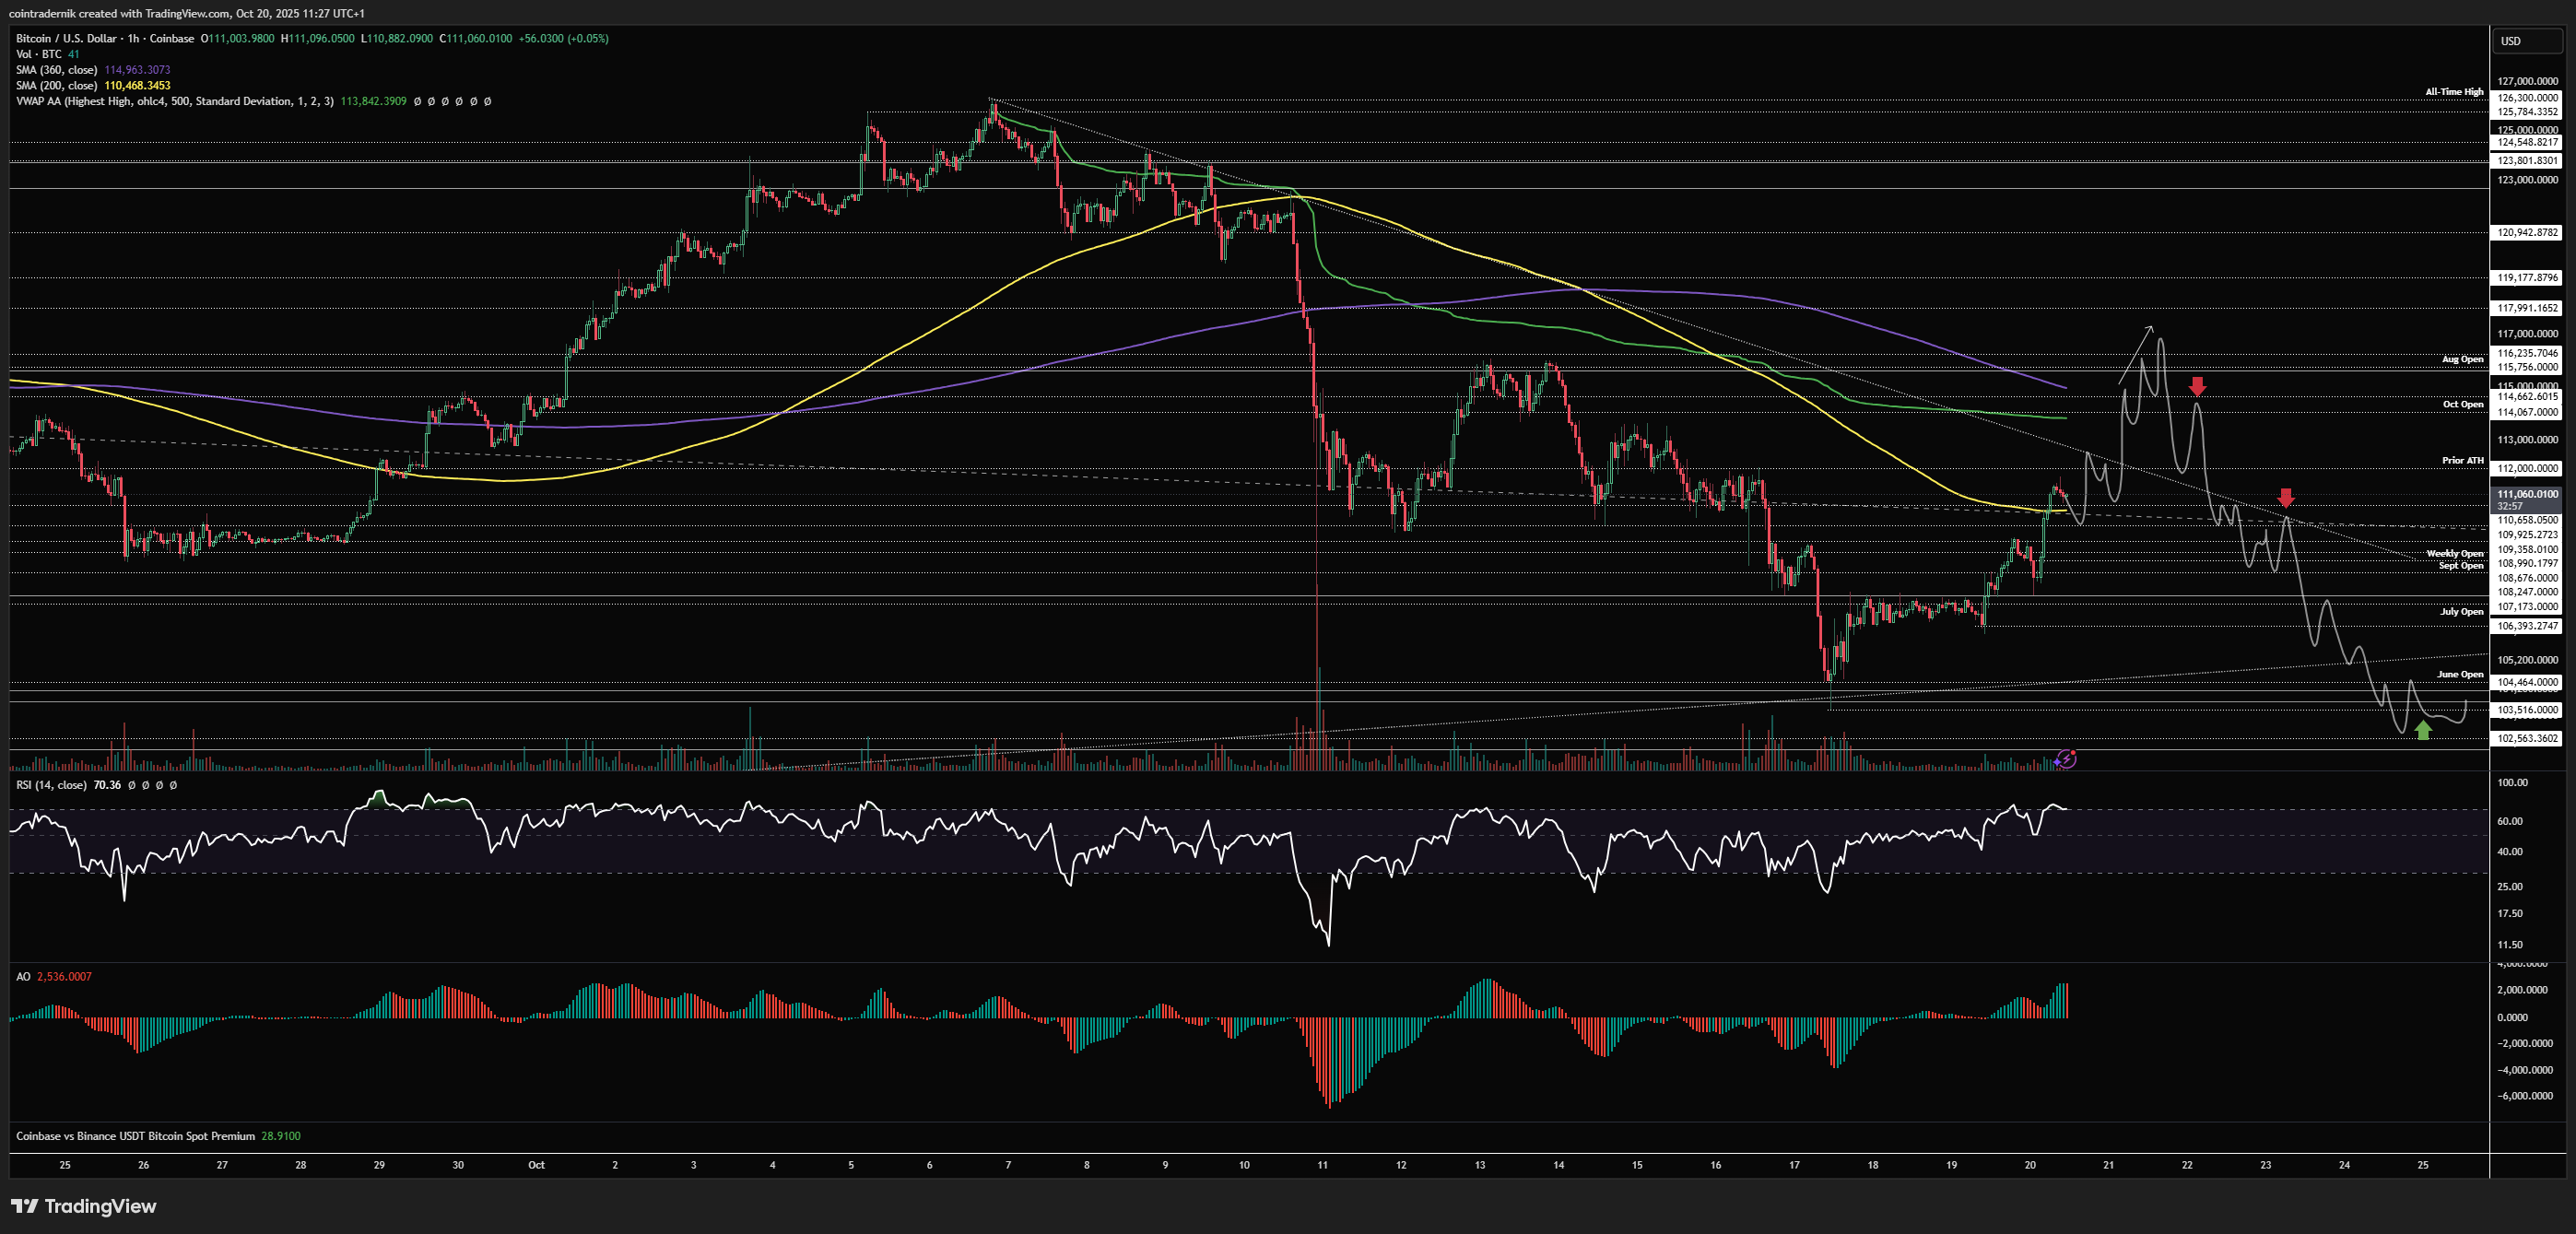The width and height of the screenshot is (2576, 1234).
Task: Click the purple lightning event icon
Action: (2066, 759)
